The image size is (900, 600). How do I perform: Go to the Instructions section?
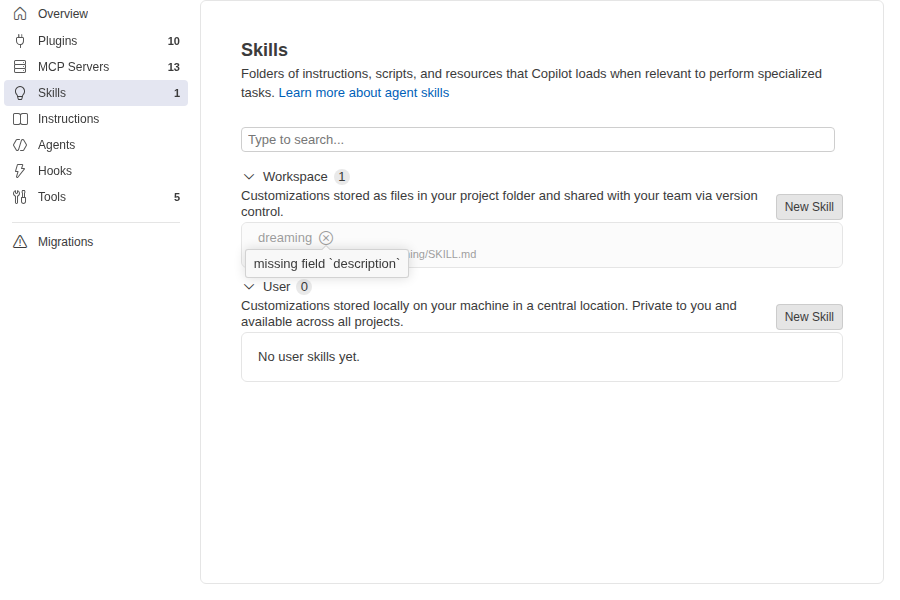(x=96, y=119)
